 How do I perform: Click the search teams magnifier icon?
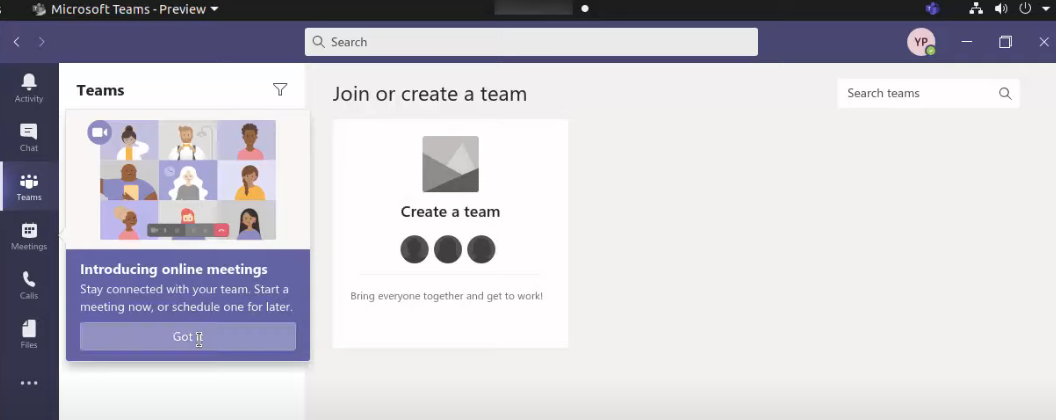[x=1004, y=93]
